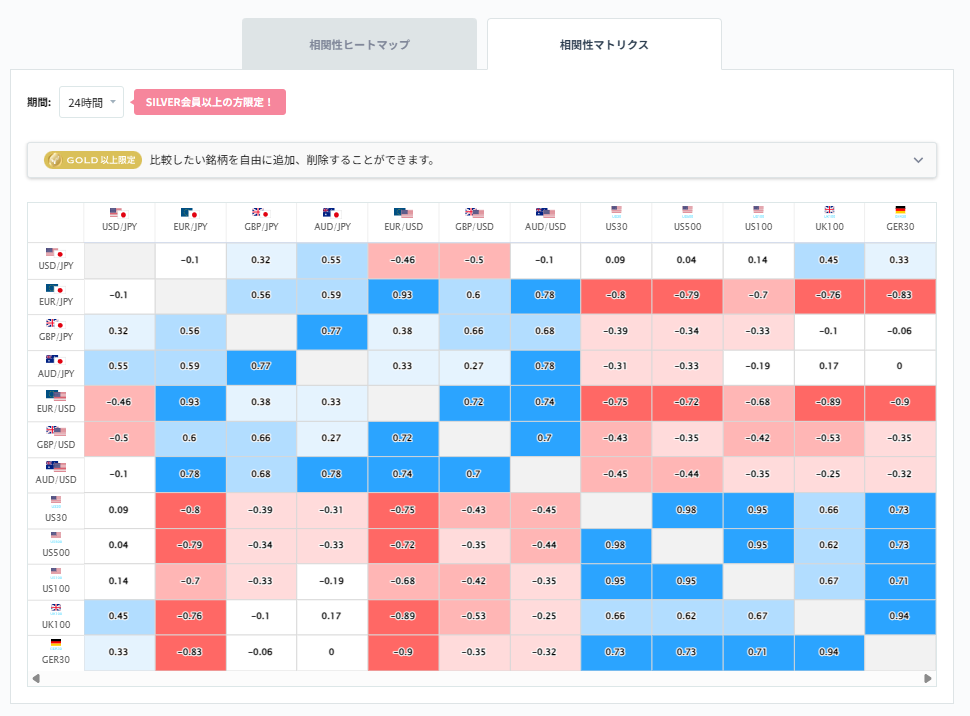Click the SILVER会員以上の方限定 badge
This screenshot has width=970, height=716.
coord(209,102)
